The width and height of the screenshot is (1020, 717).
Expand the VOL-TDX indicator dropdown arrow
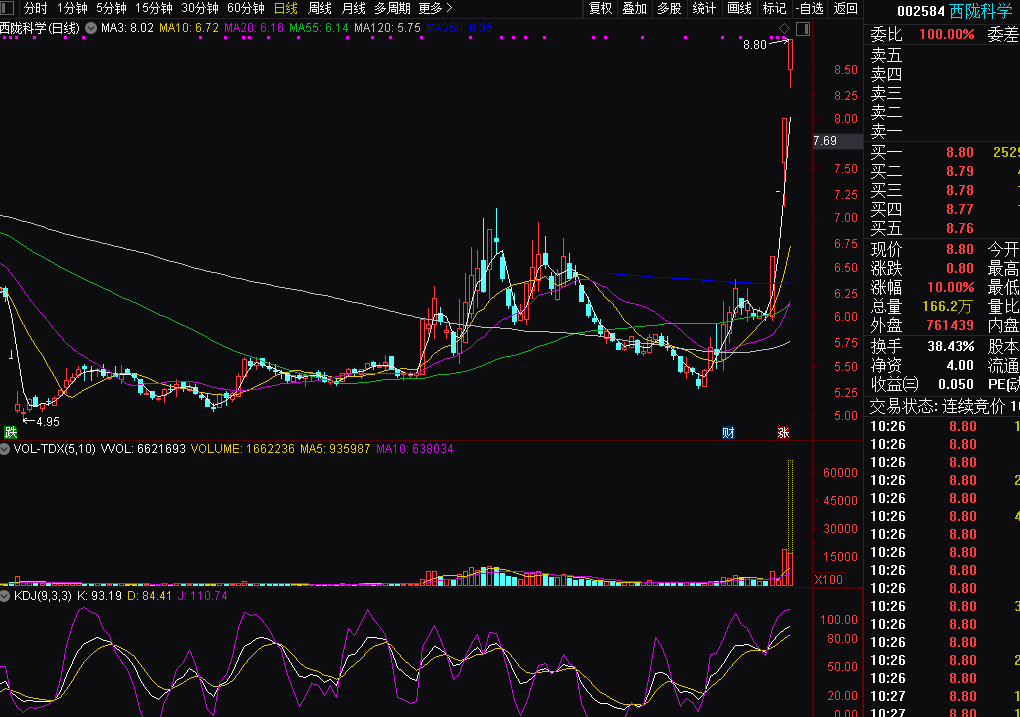coord(6,449)
